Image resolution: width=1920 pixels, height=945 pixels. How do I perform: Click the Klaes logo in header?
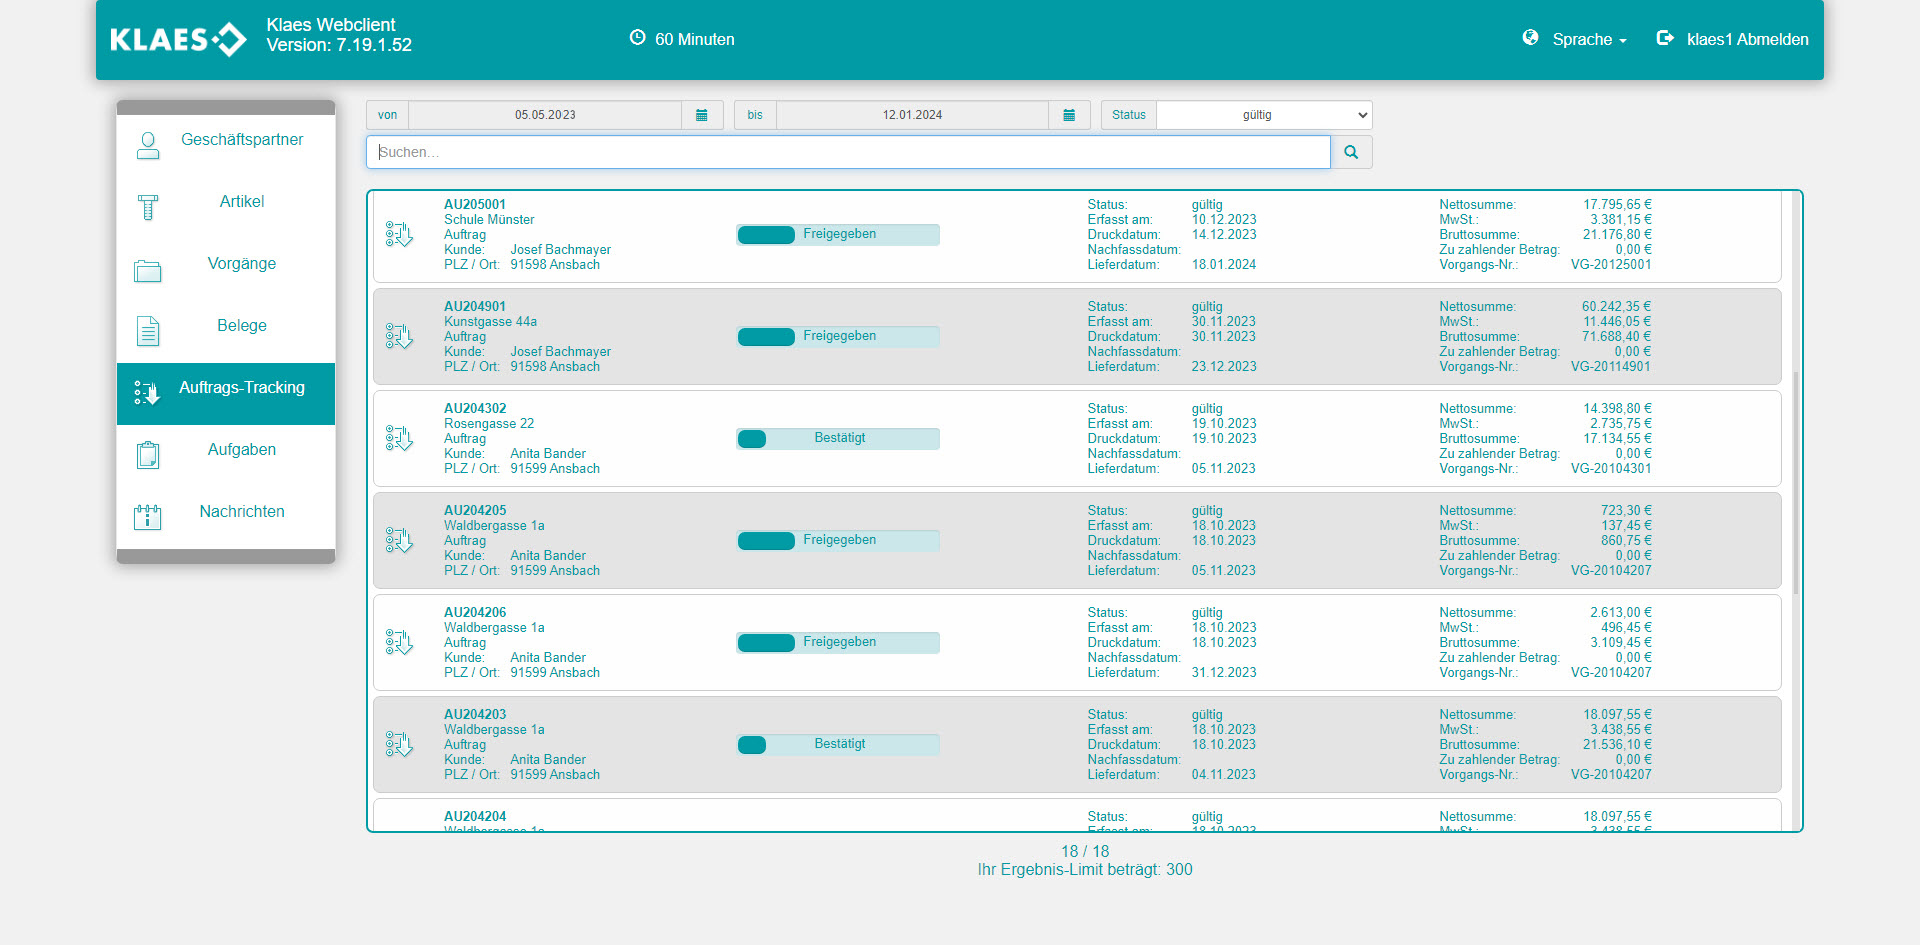[x=178, y=40]
